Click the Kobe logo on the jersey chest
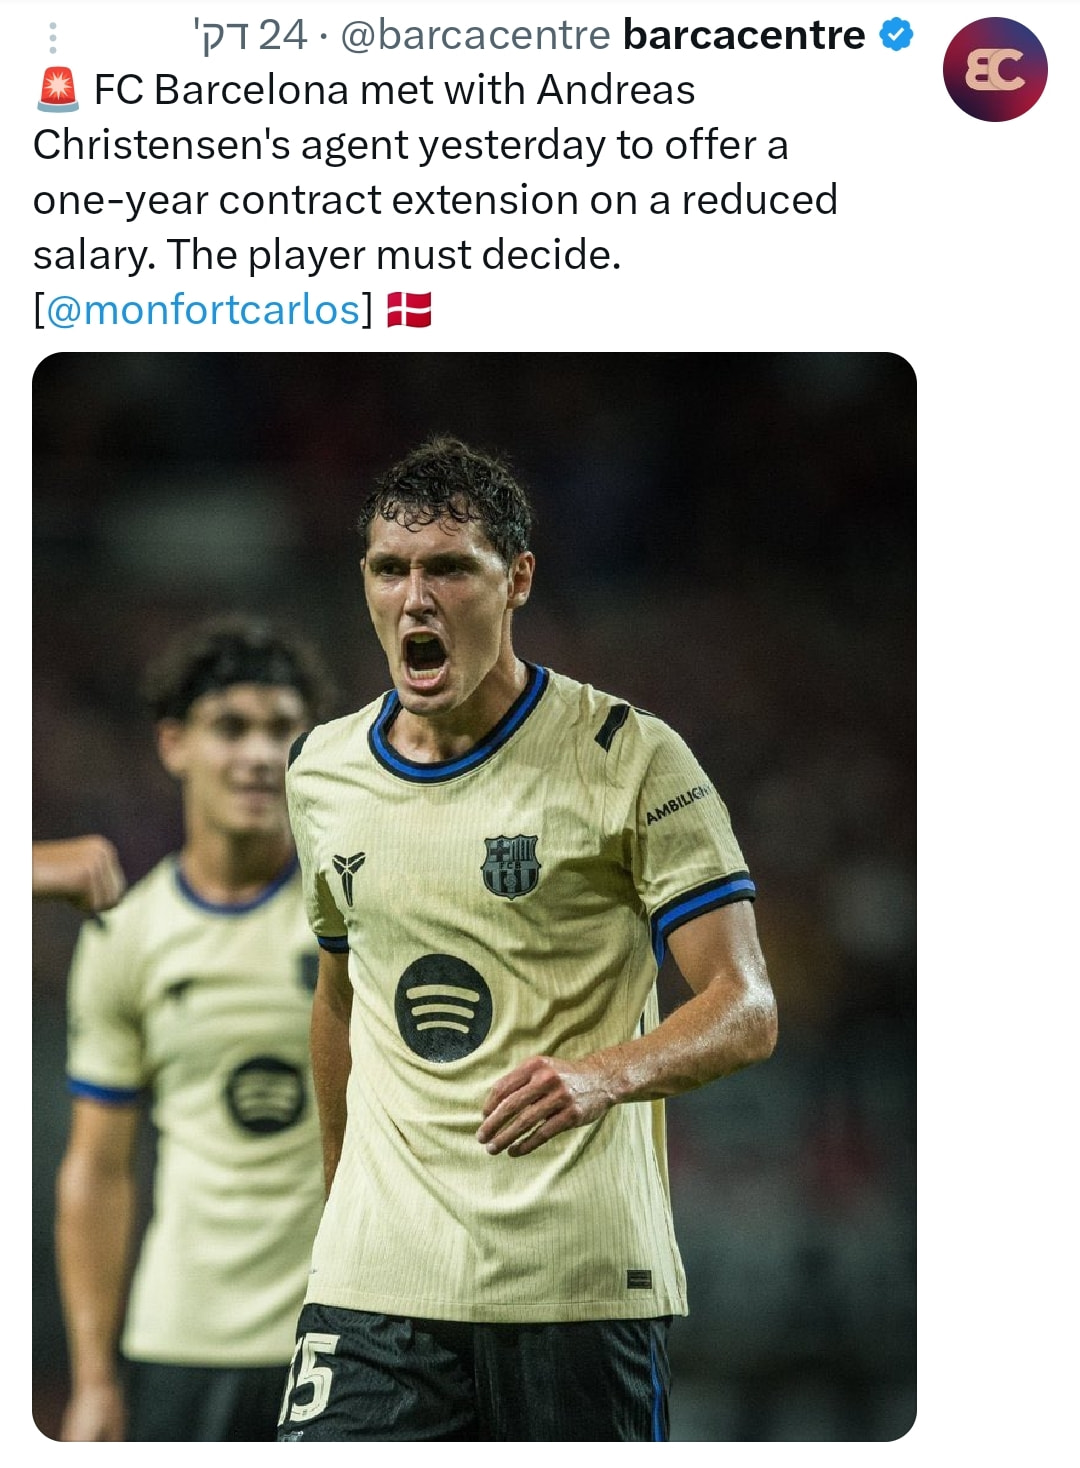The width and height of the screenshot is (1080, 1468). tap(349, 876)
